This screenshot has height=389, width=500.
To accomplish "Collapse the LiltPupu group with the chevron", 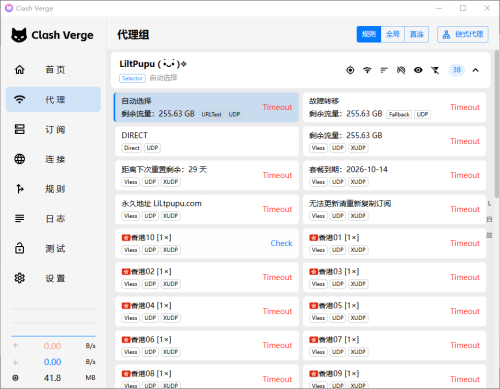I will (x=475, y=70).
